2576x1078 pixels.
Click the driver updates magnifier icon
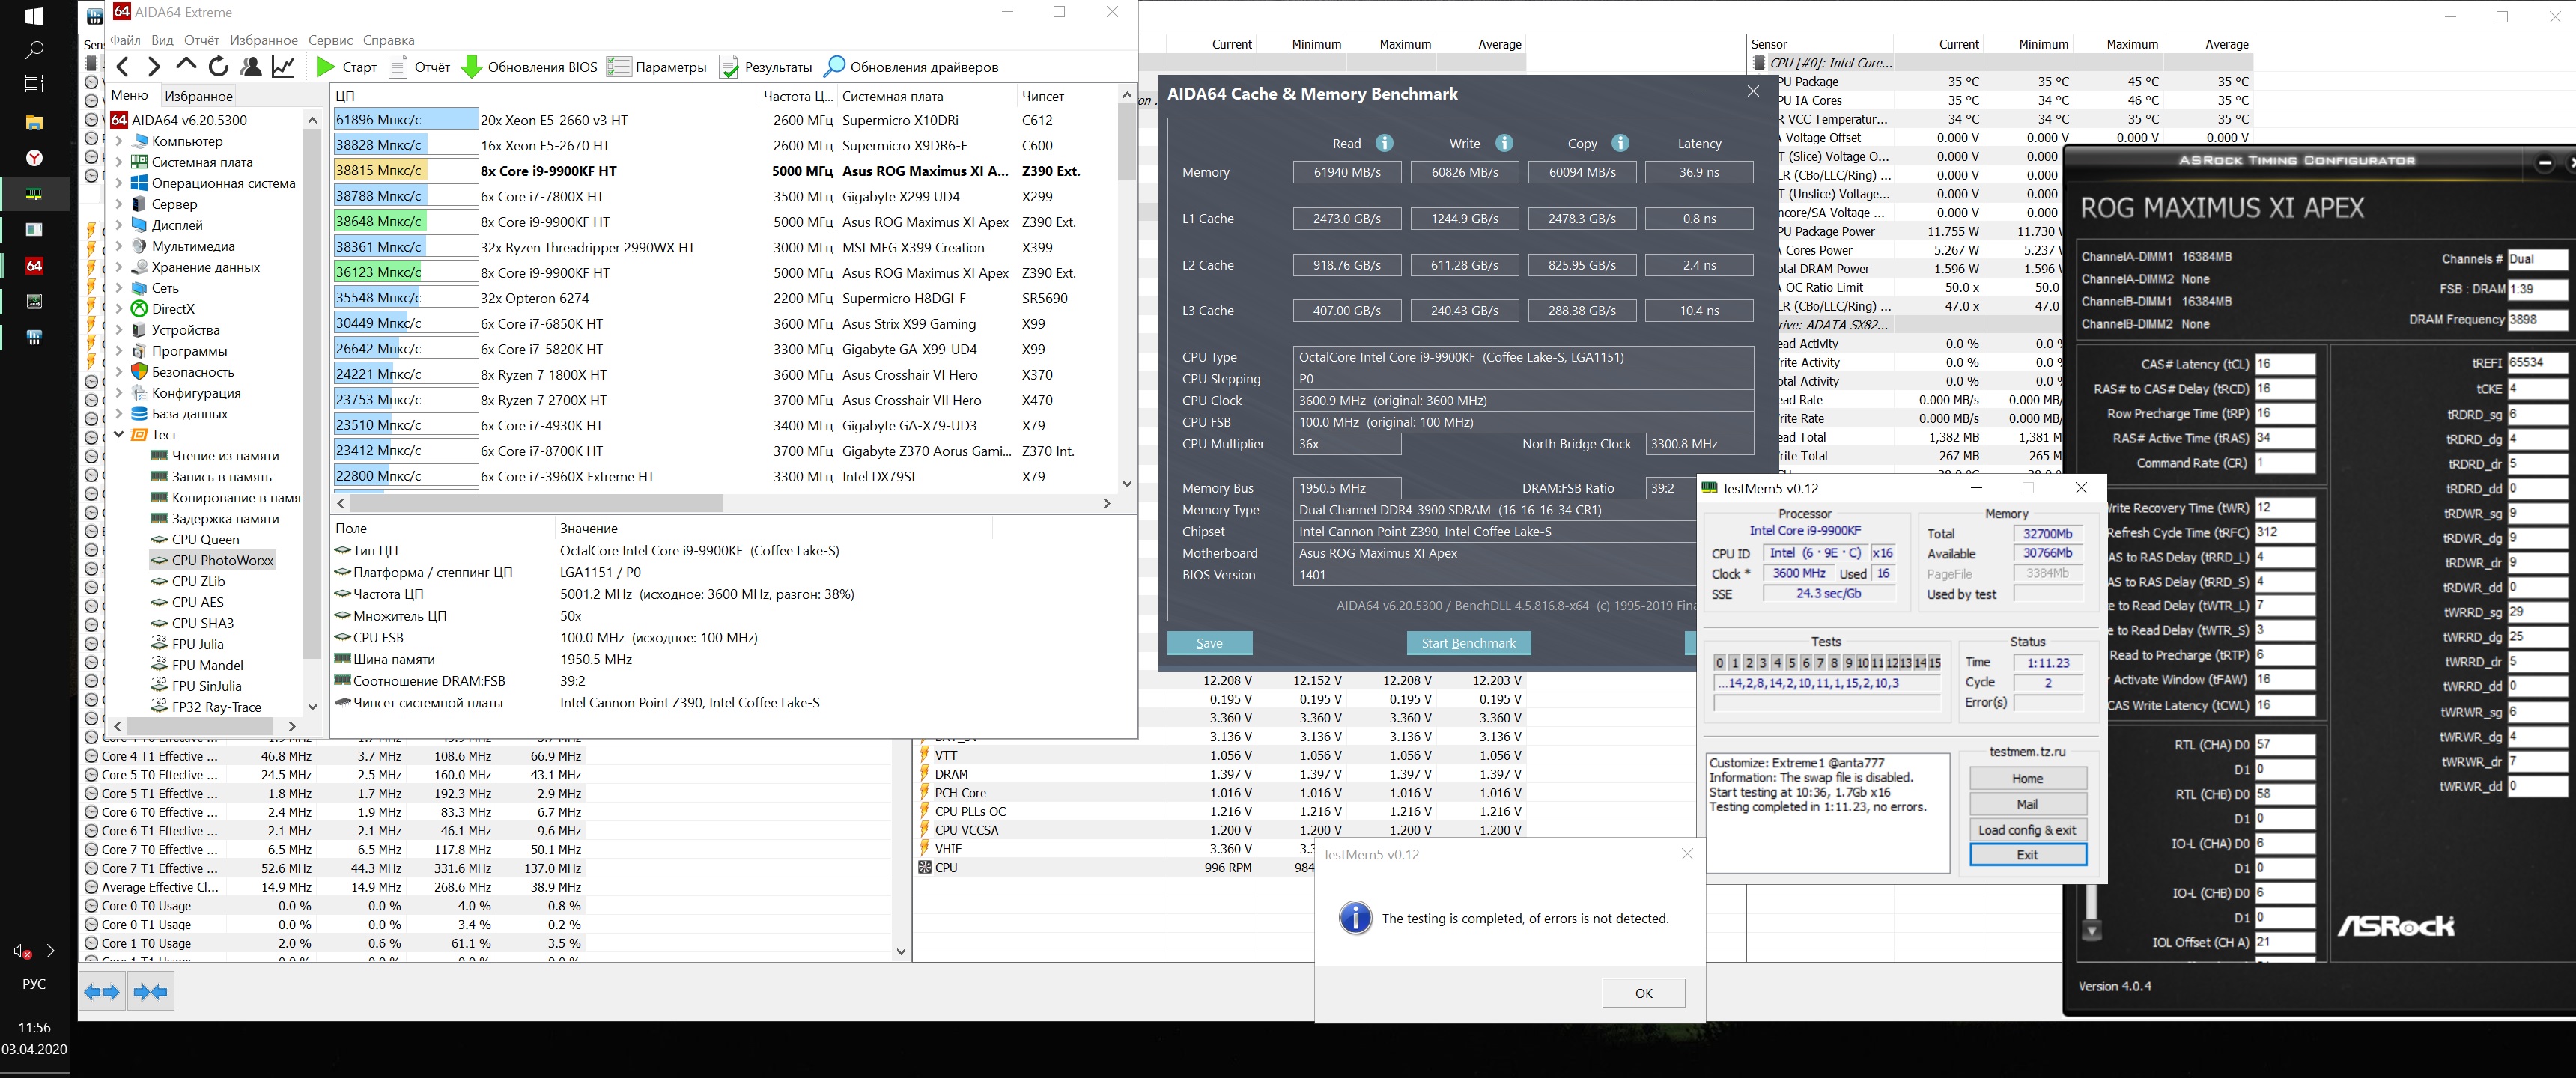[834, 67]
